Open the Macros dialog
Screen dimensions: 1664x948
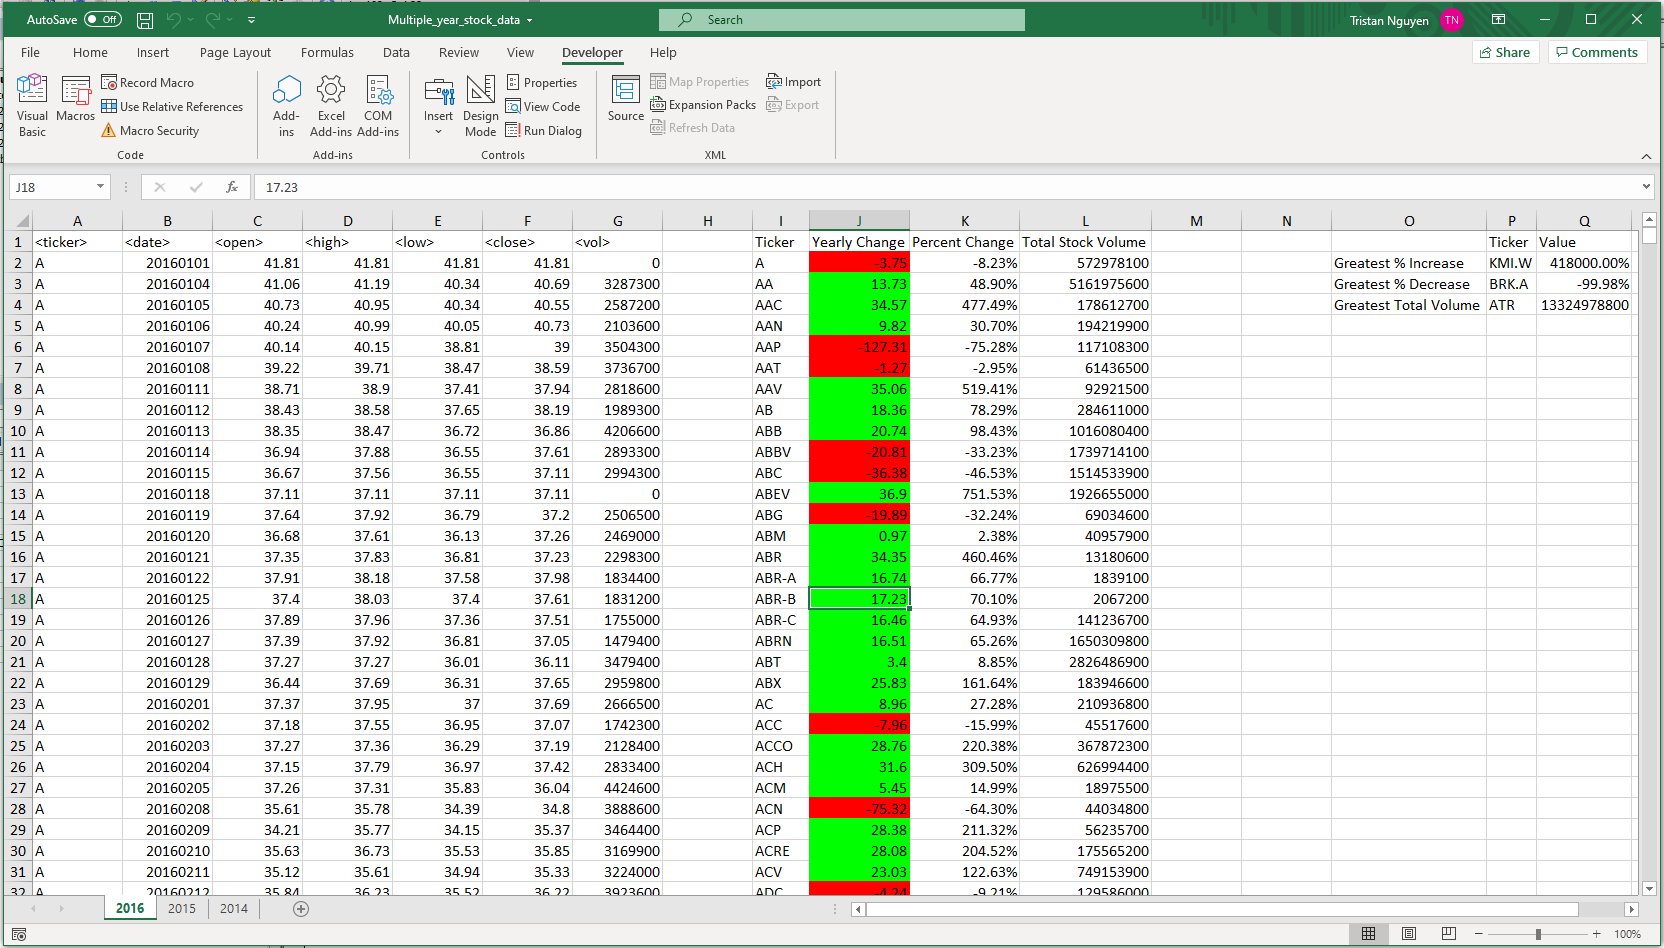pos(76,100)
